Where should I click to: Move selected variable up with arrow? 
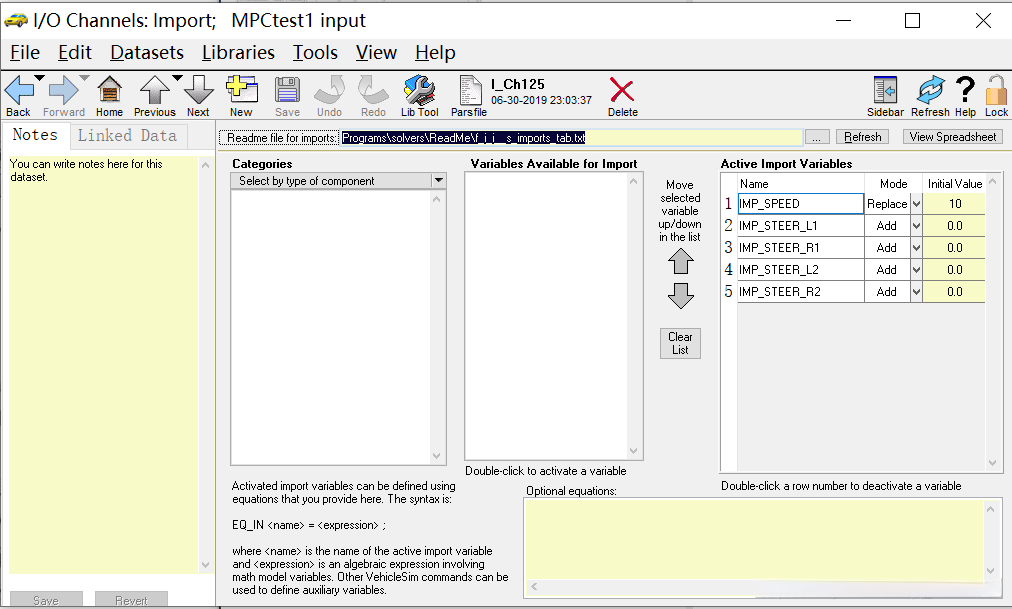(x=680, y=262)
